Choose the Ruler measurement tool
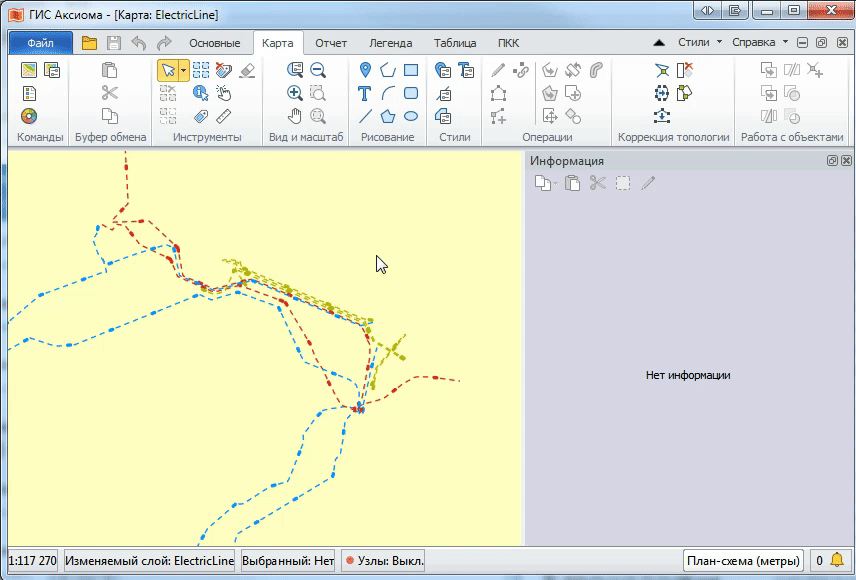856x580 pixels. point(223,116)
